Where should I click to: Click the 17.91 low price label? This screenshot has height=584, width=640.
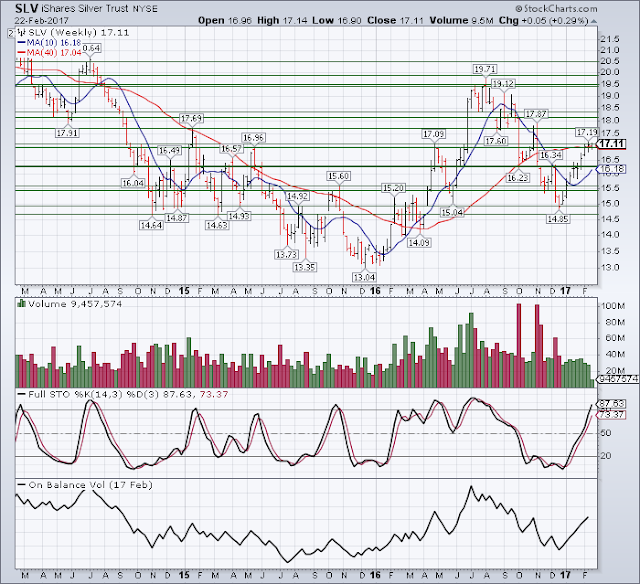pyautogui.click(x=67, y=133)
